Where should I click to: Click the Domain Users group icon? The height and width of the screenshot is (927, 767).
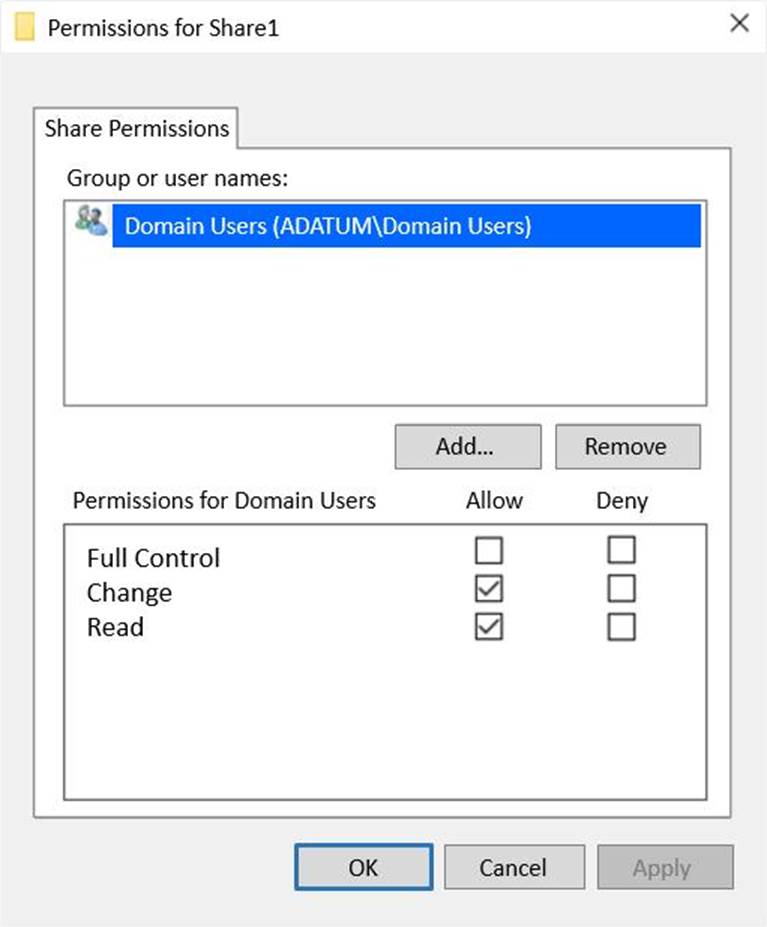90,223
